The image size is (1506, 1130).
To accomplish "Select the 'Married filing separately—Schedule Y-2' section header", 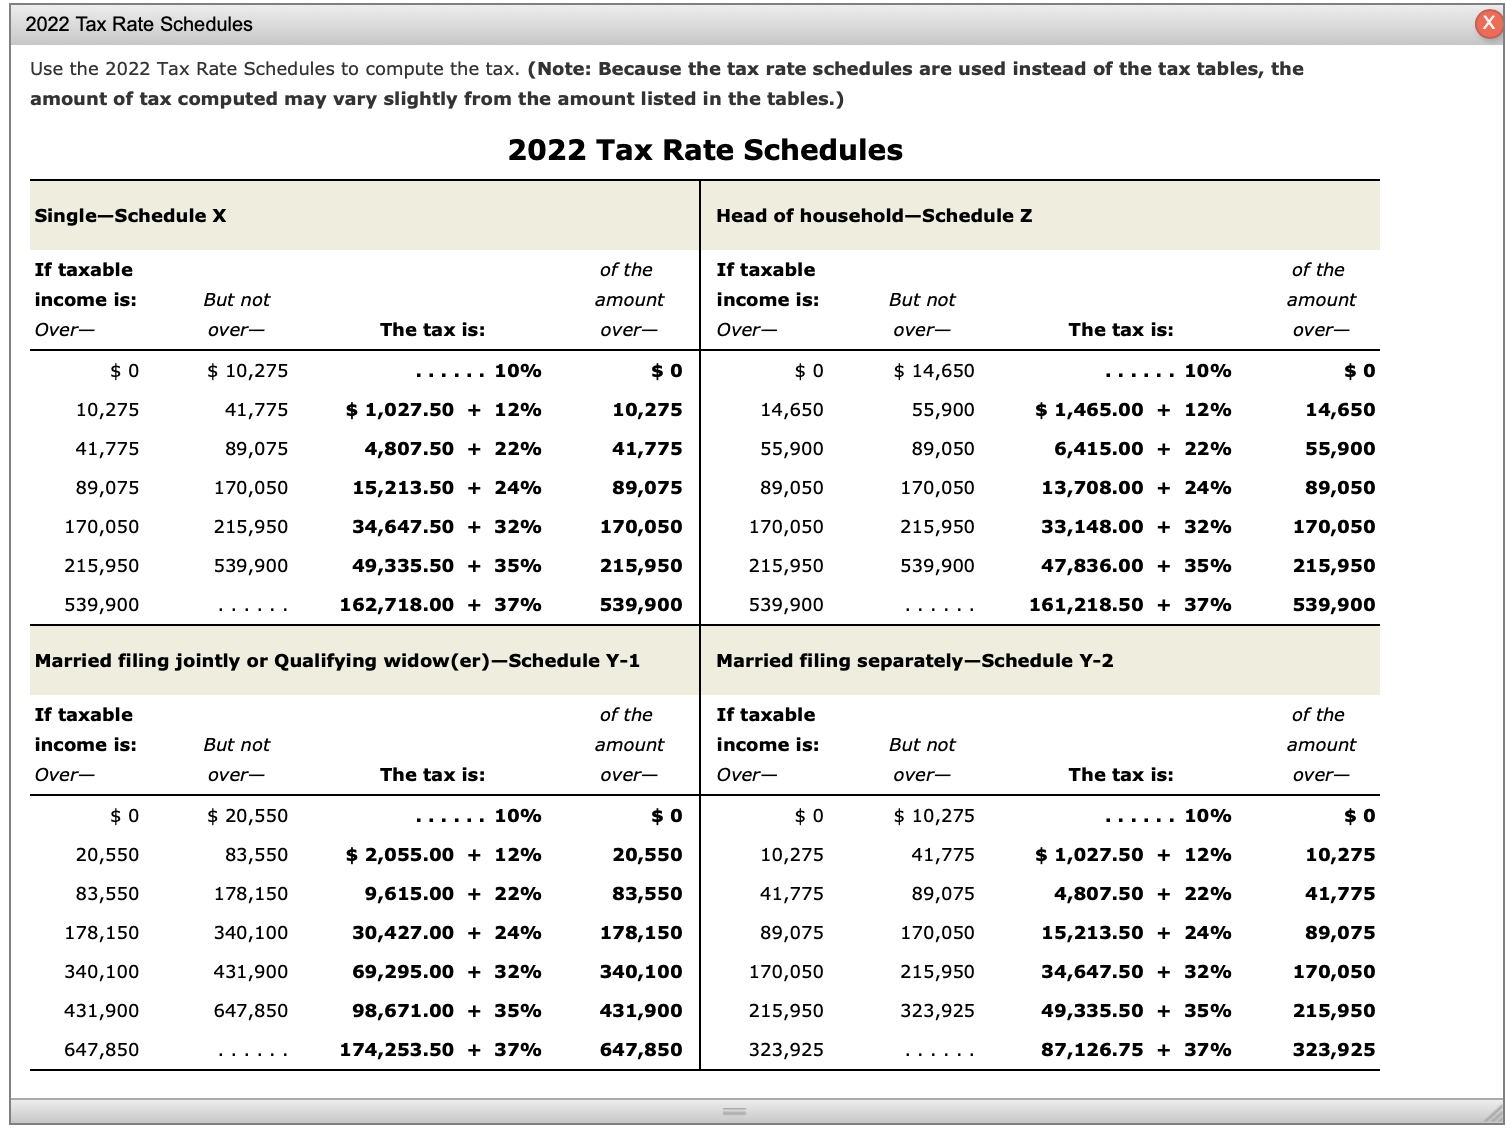I will pos(914,661).
